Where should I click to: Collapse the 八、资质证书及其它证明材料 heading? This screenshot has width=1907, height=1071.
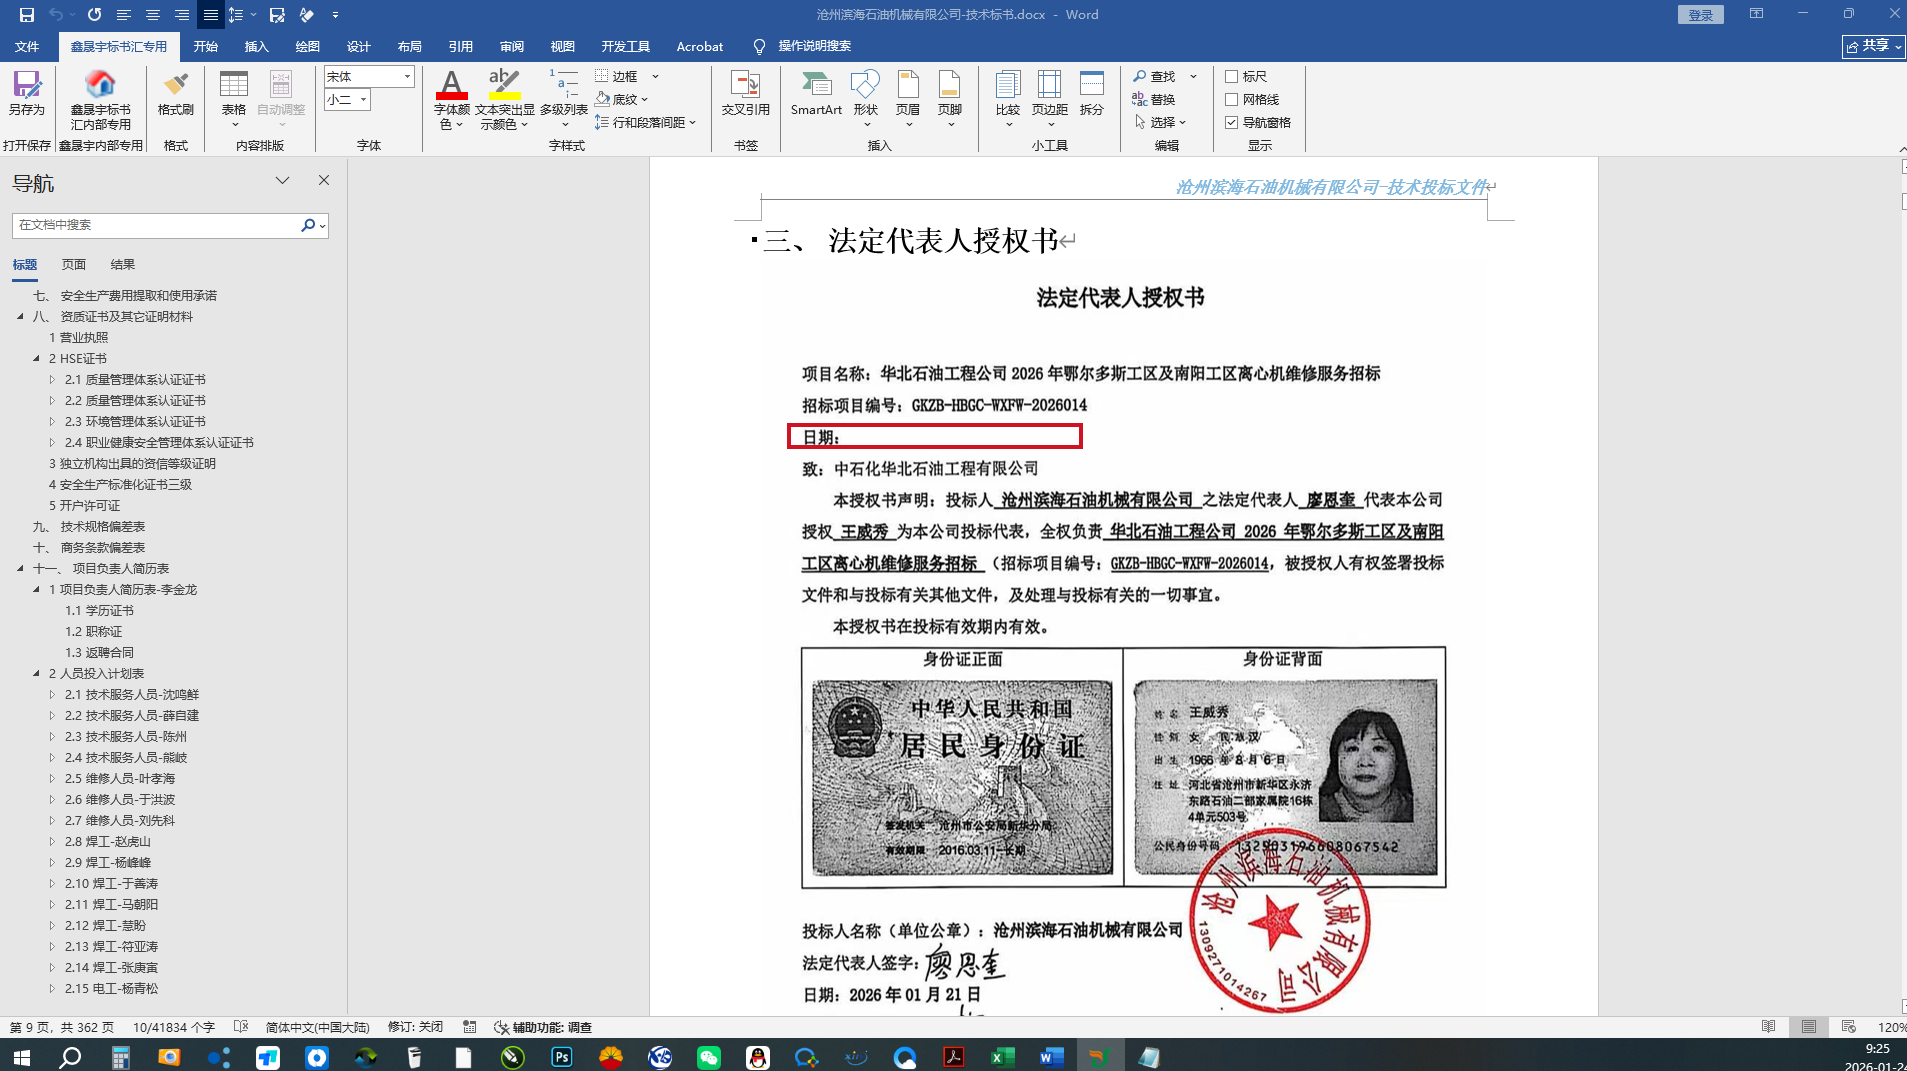point(20,316)
